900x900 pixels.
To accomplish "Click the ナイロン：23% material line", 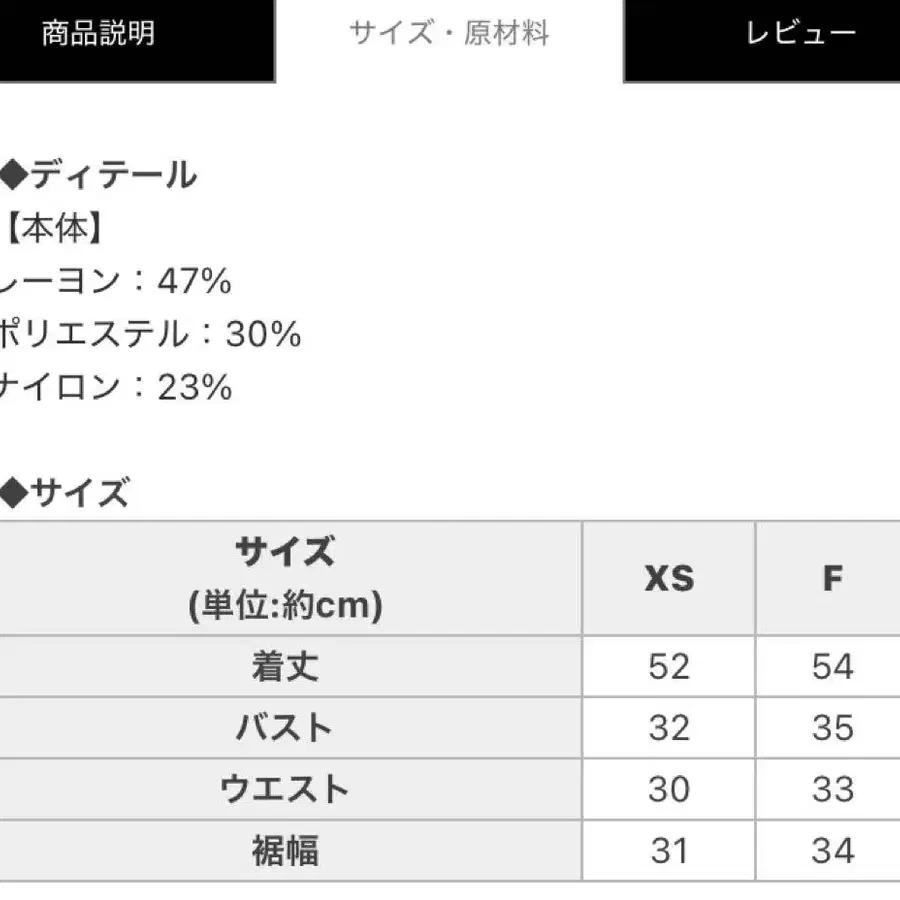I will (x=116, y=386).
